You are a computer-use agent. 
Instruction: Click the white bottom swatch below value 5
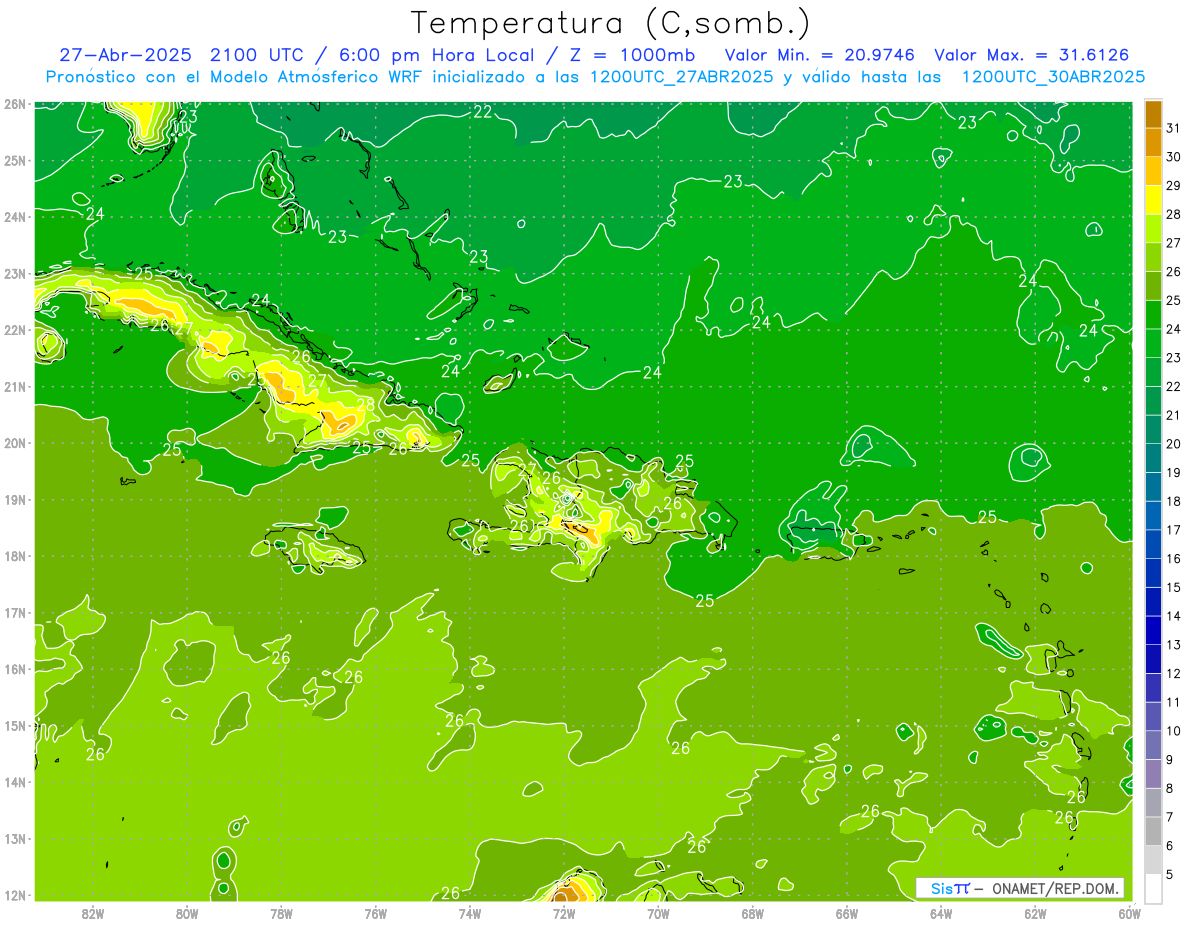(x=1153, y=888)
